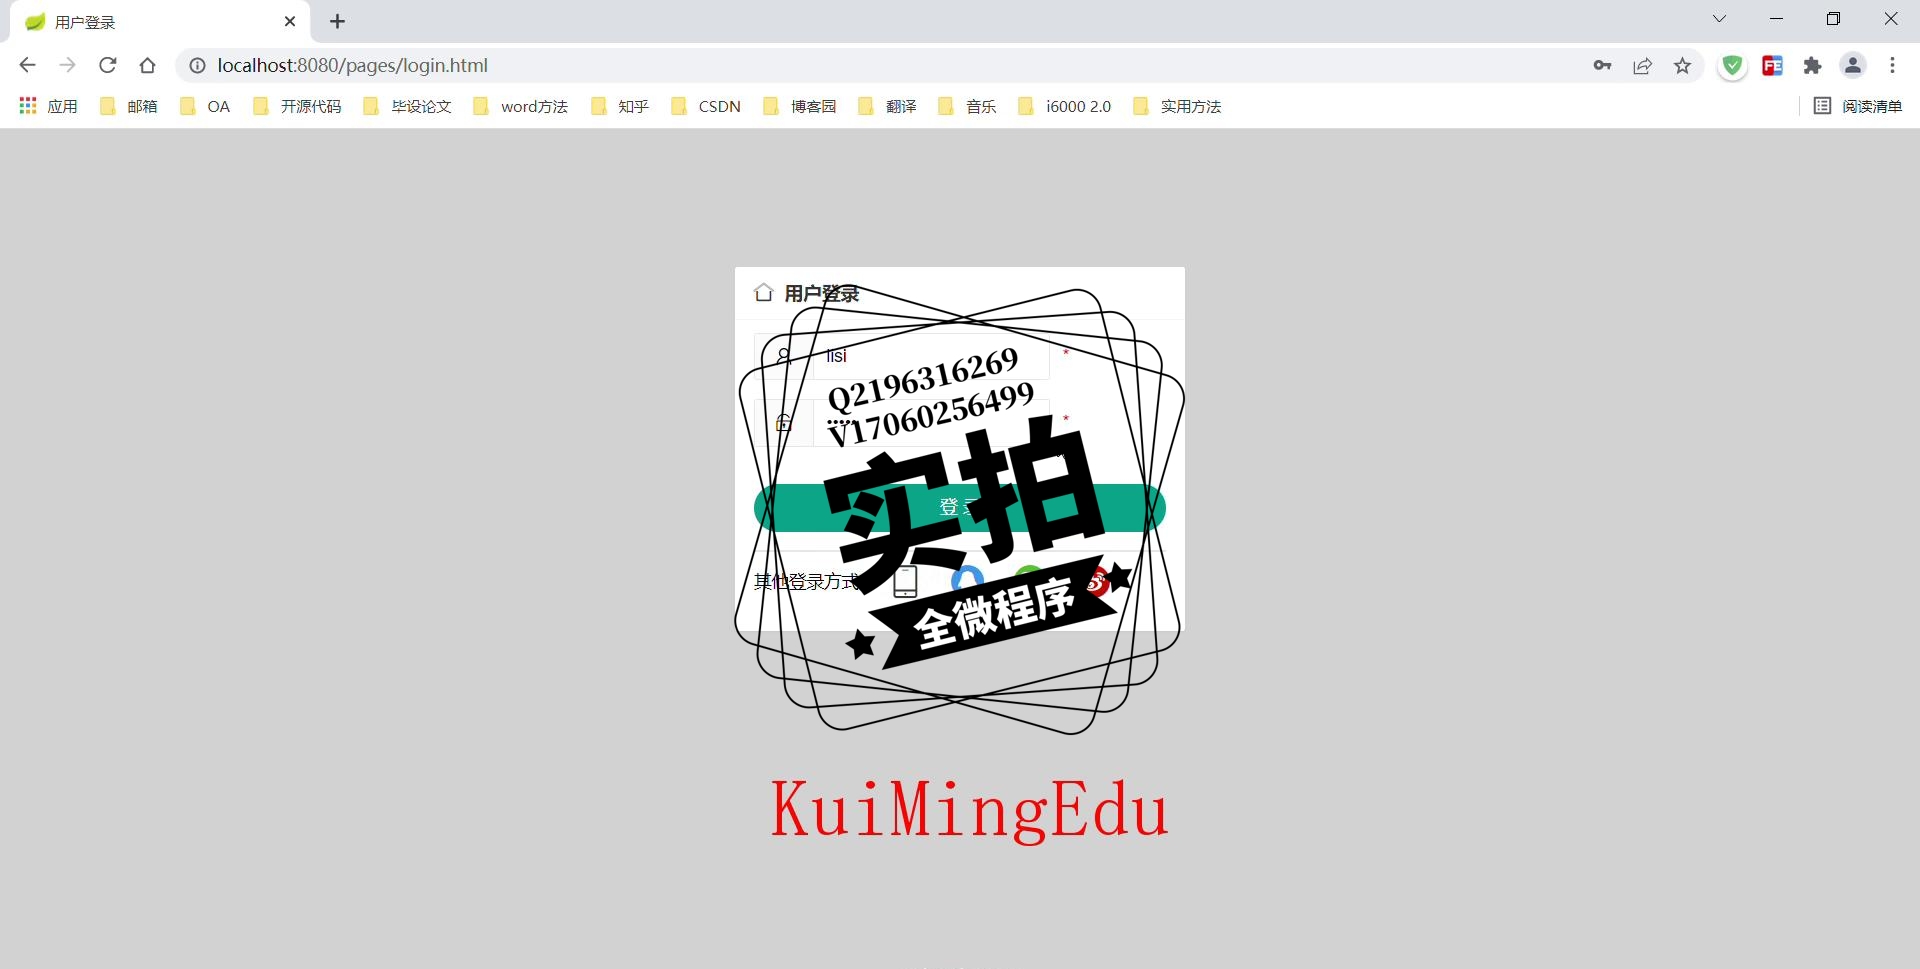Open red FE extension icon

point(1772,65)
